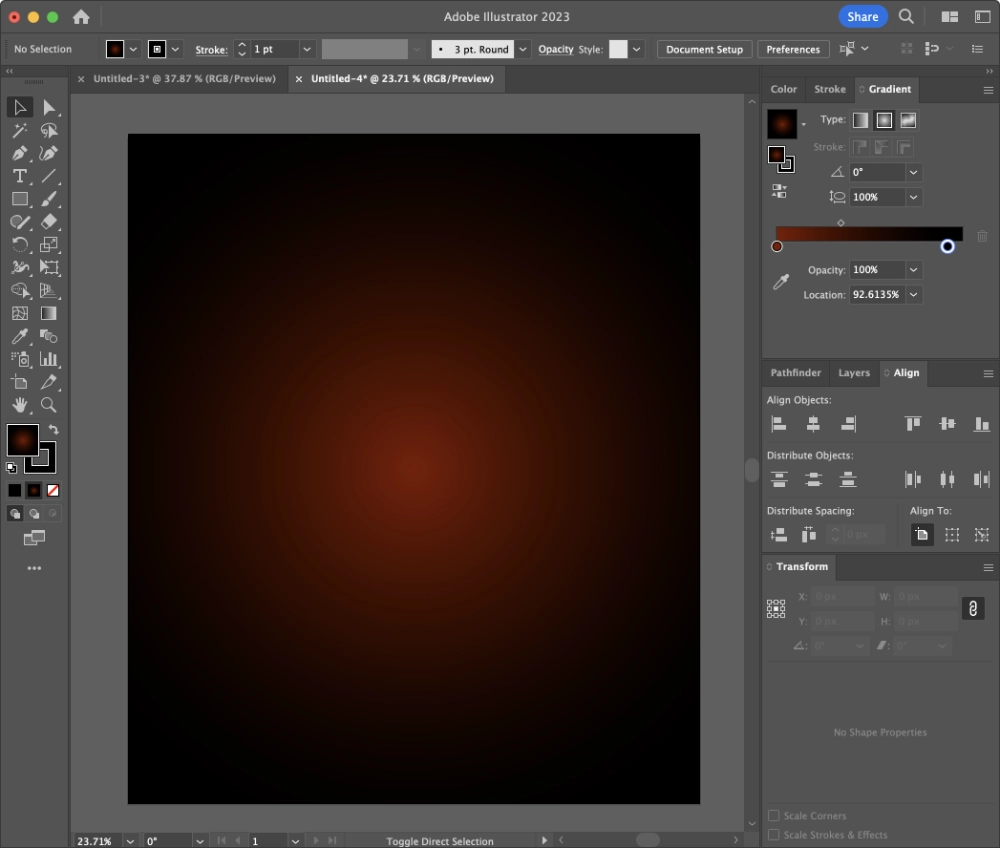The height and width of the screenshot is (848, 1000).
Task: Close the Untitled-4 document tab
Action: pyautogui.click(x=298, y=79)
